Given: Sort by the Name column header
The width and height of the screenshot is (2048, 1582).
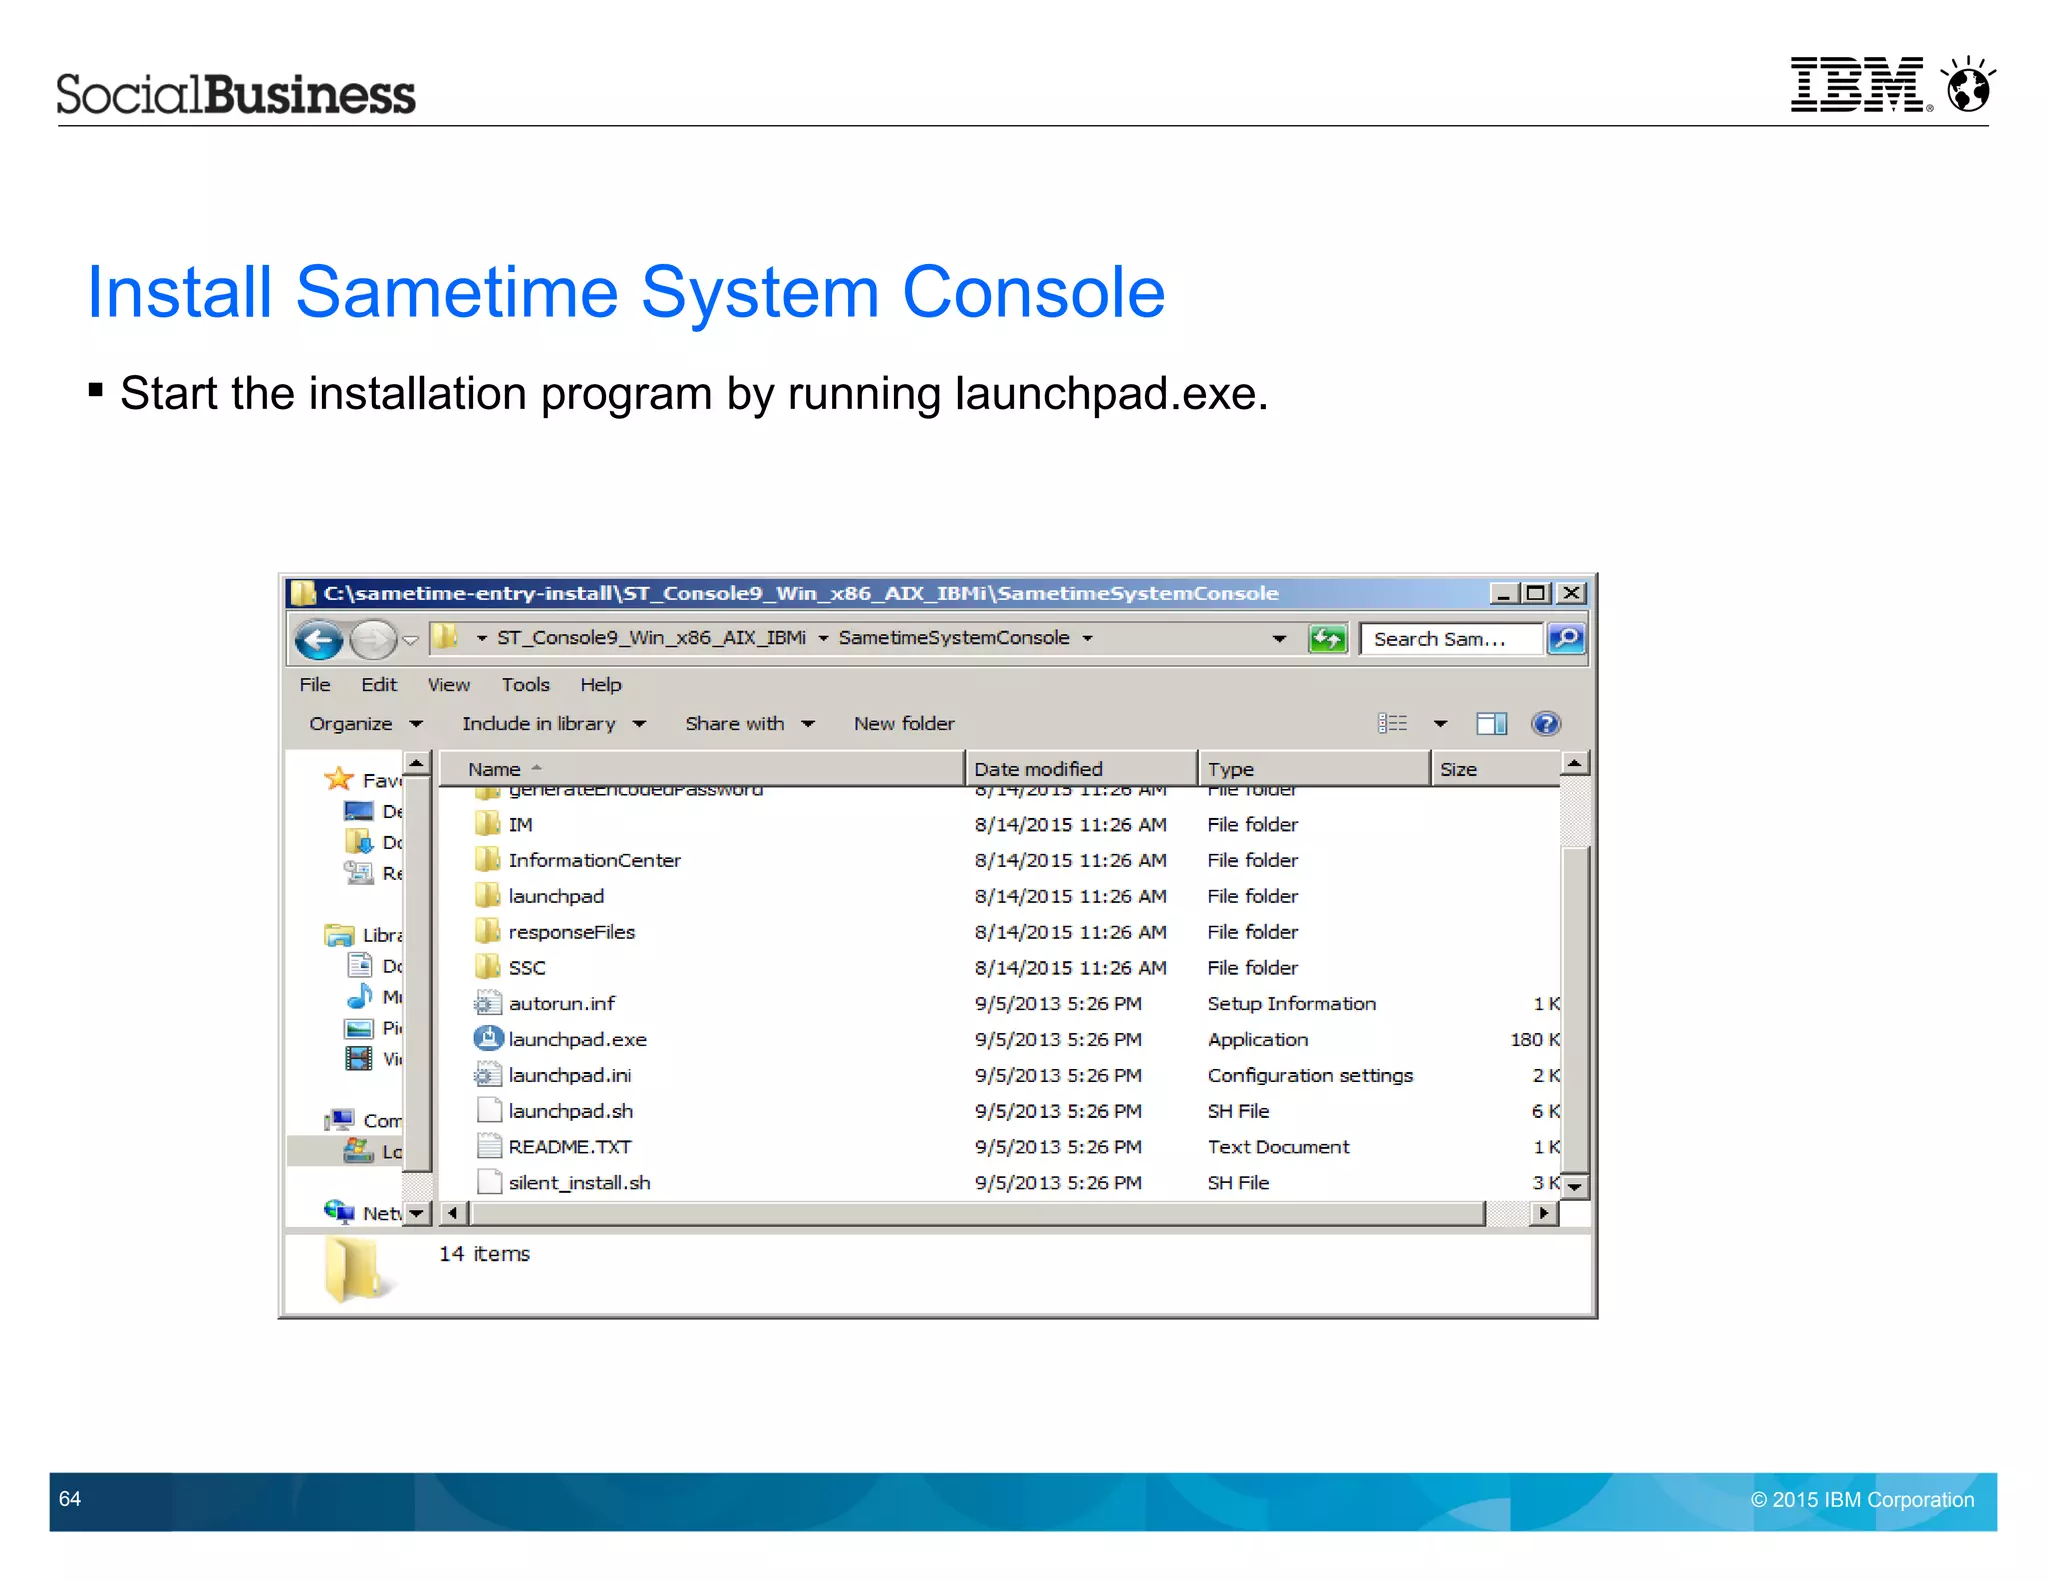Looking at the screenshot, I should coord(702,768).
